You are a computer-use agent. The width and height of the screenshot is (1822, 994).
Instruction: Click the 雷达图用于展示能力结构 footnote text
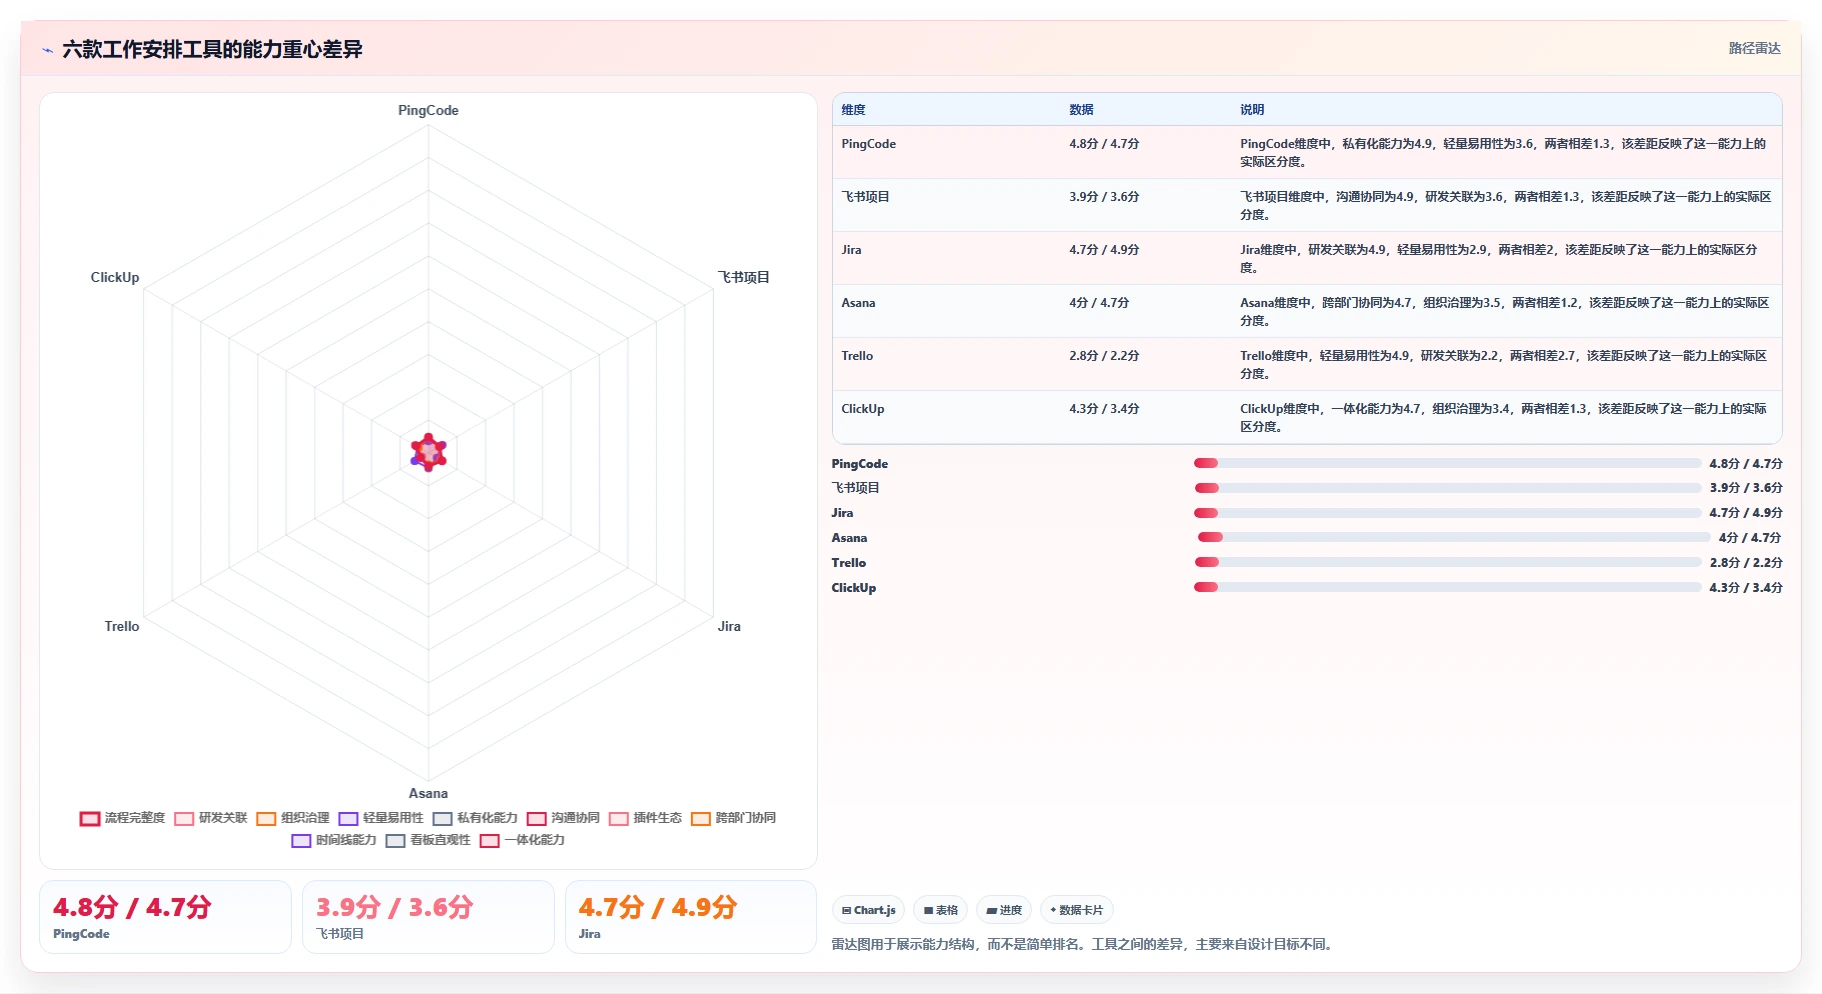click(1083, 944)
